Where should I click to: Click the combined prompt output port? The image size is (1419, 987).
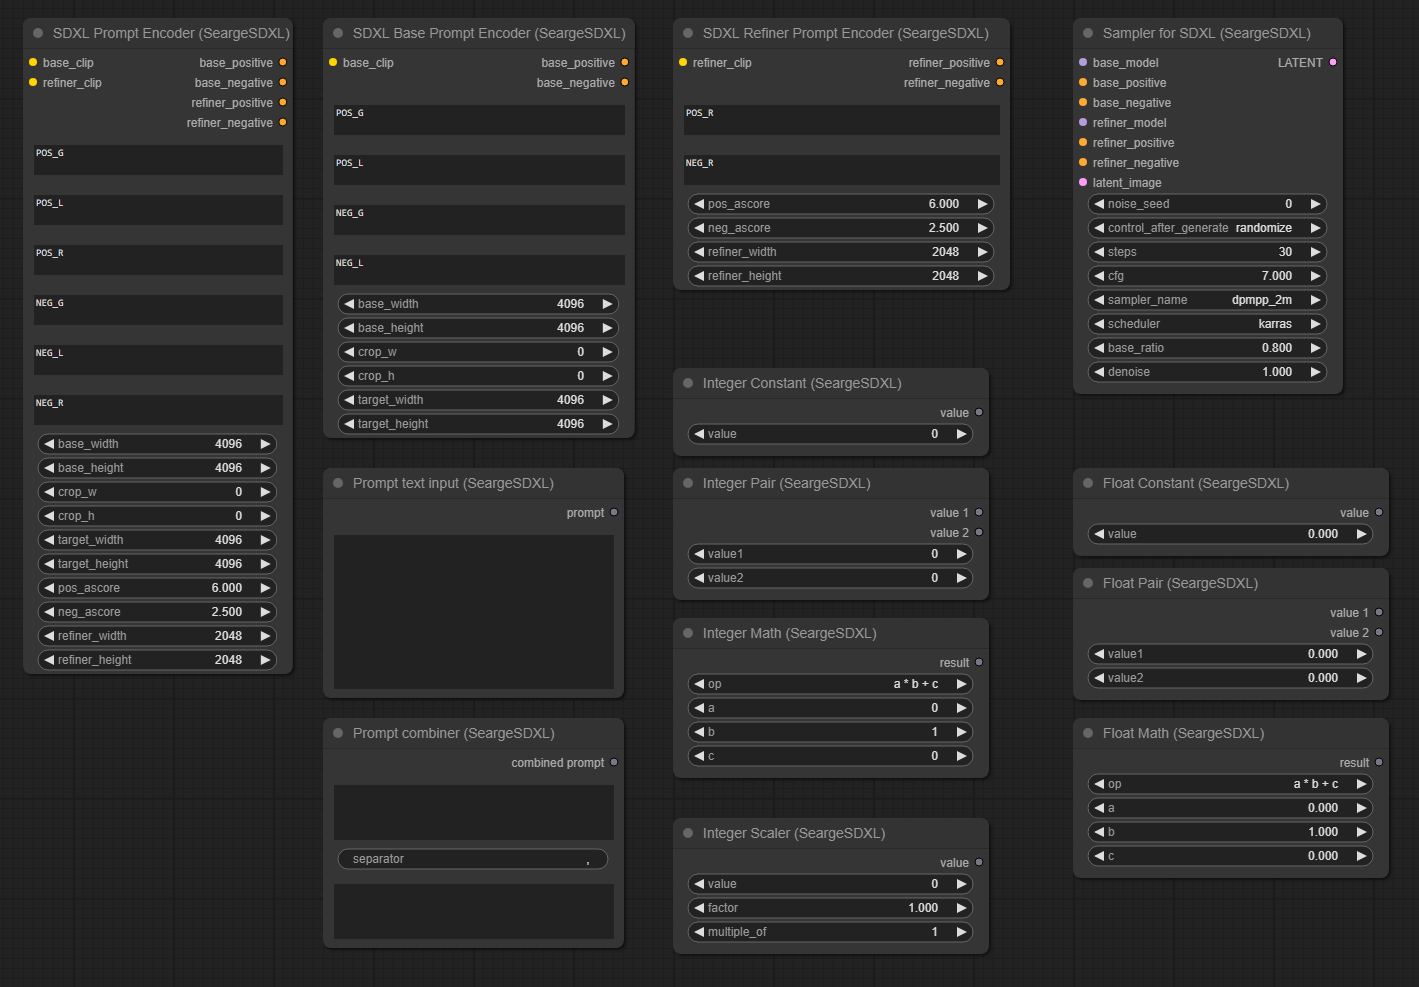point(614,762)
